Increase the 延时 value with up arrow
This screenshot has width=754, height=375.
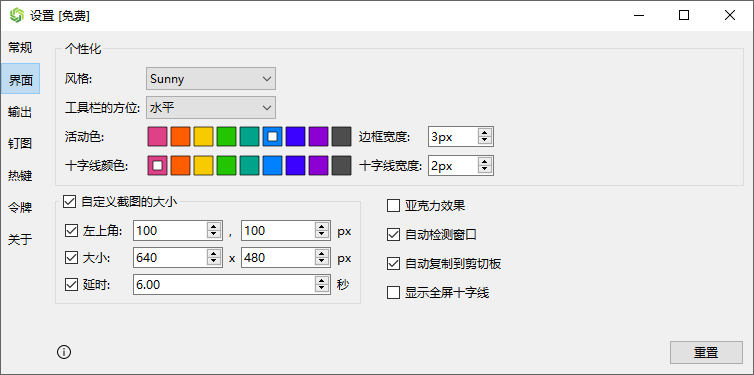pos(322,281)
